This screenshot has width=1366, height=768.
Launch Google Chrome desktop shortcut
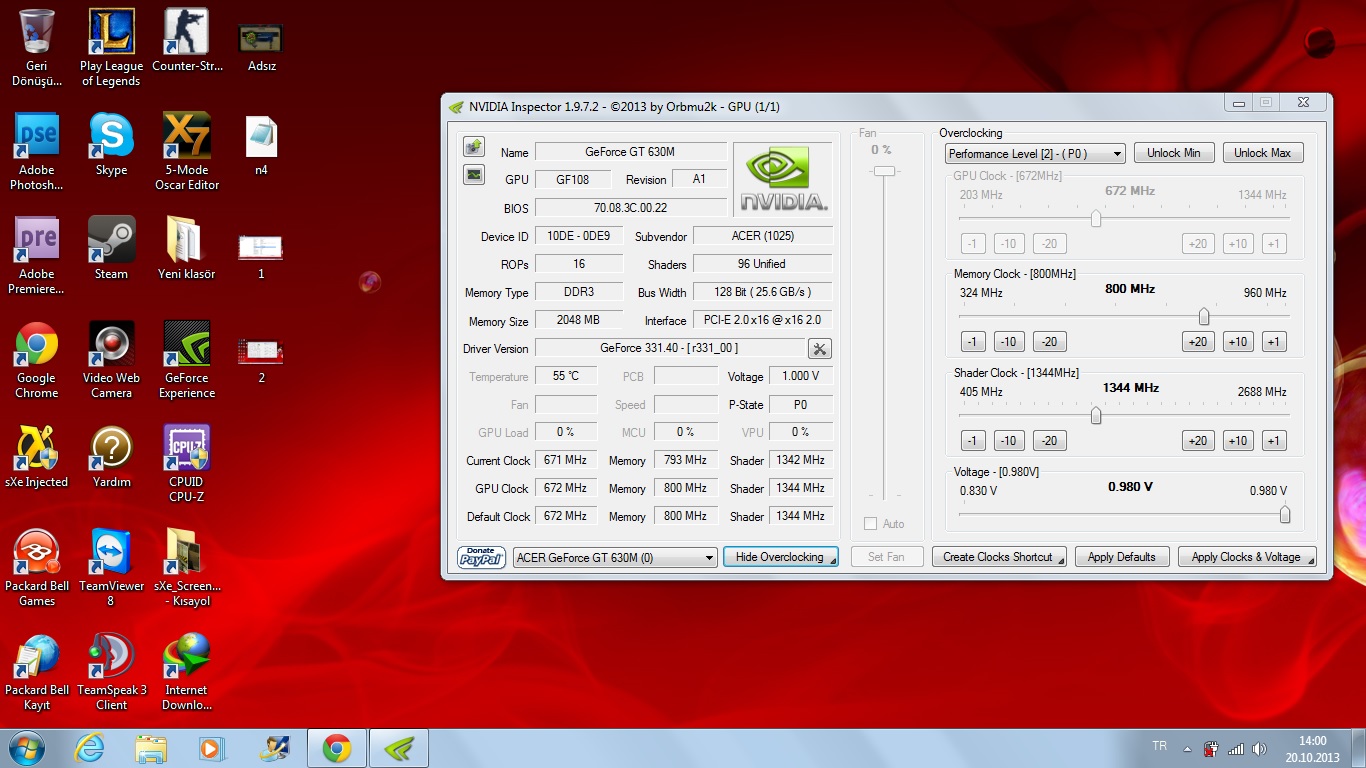(x=37, y=359)
